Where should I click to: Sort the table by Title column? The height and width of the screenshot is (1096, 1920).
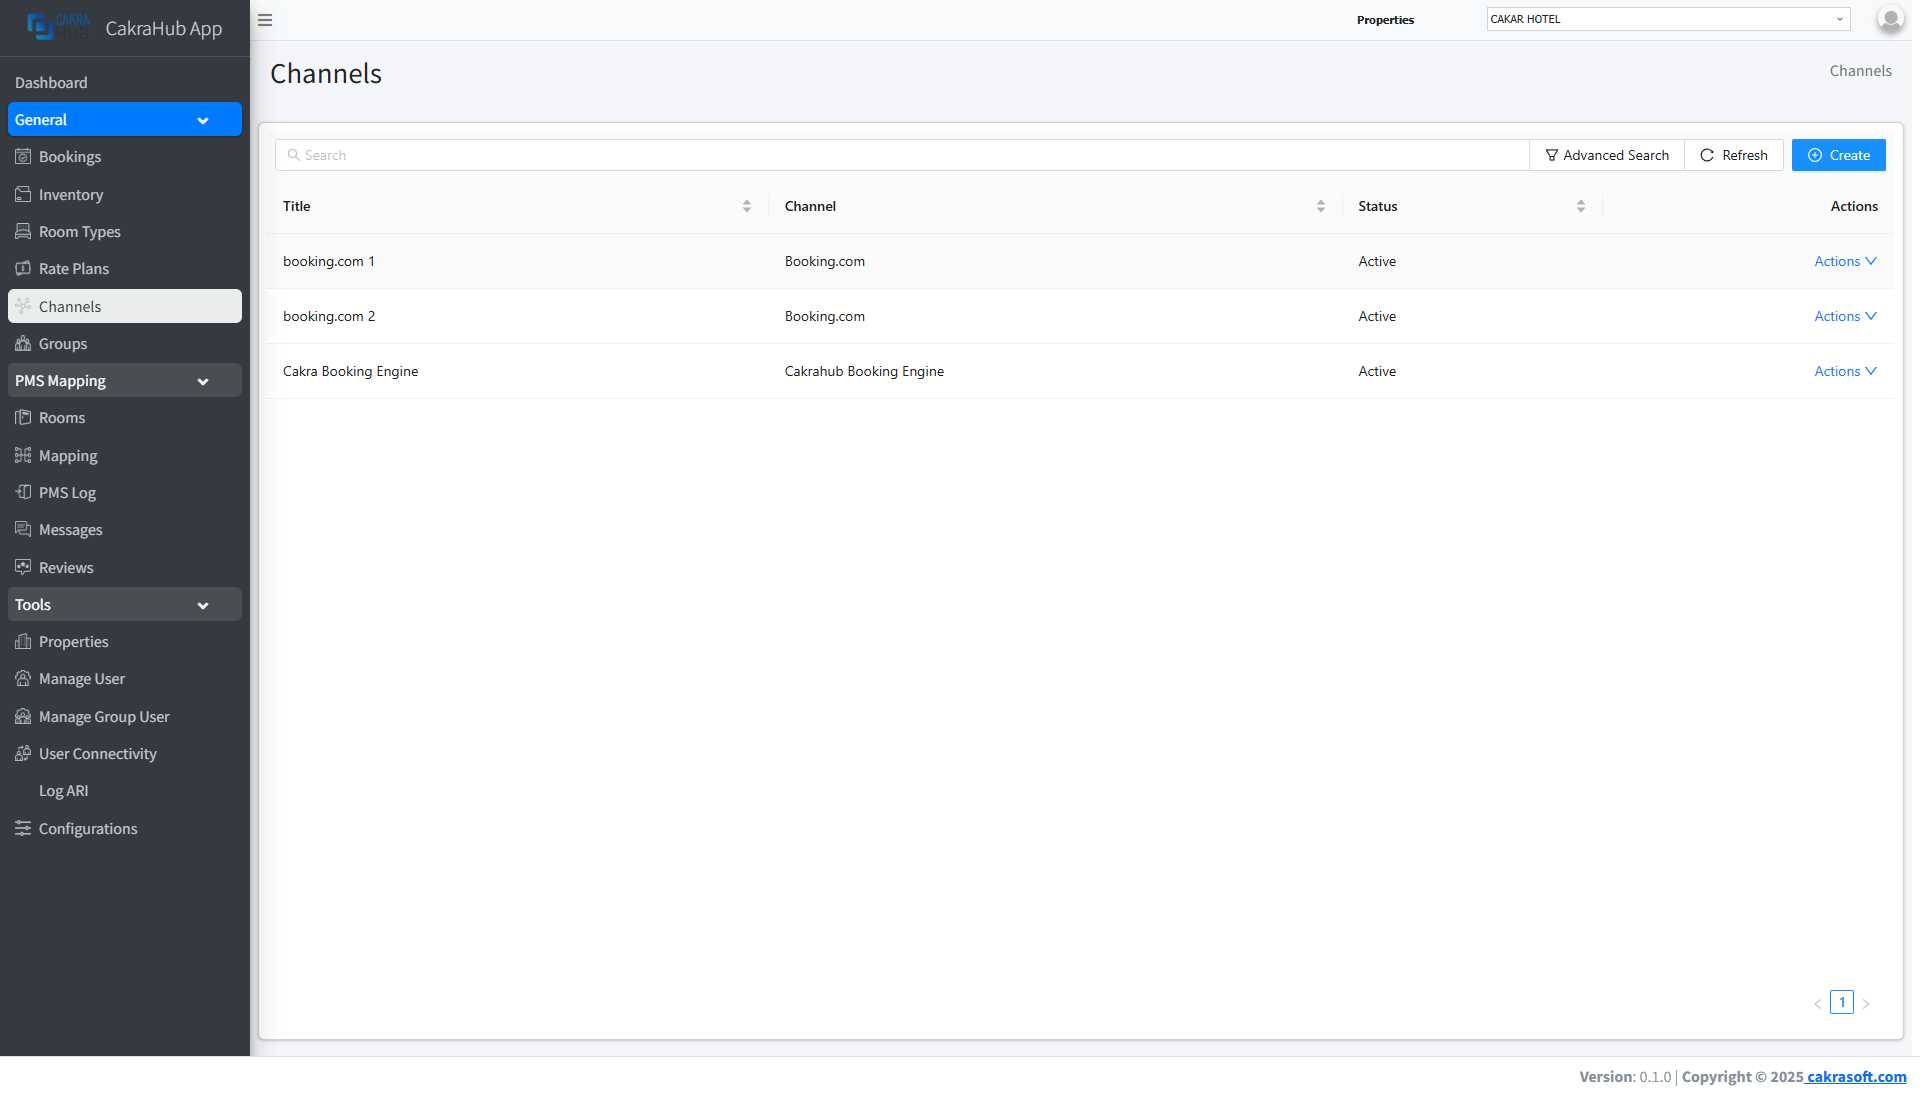pyautogui.click(x=746, y=206)
